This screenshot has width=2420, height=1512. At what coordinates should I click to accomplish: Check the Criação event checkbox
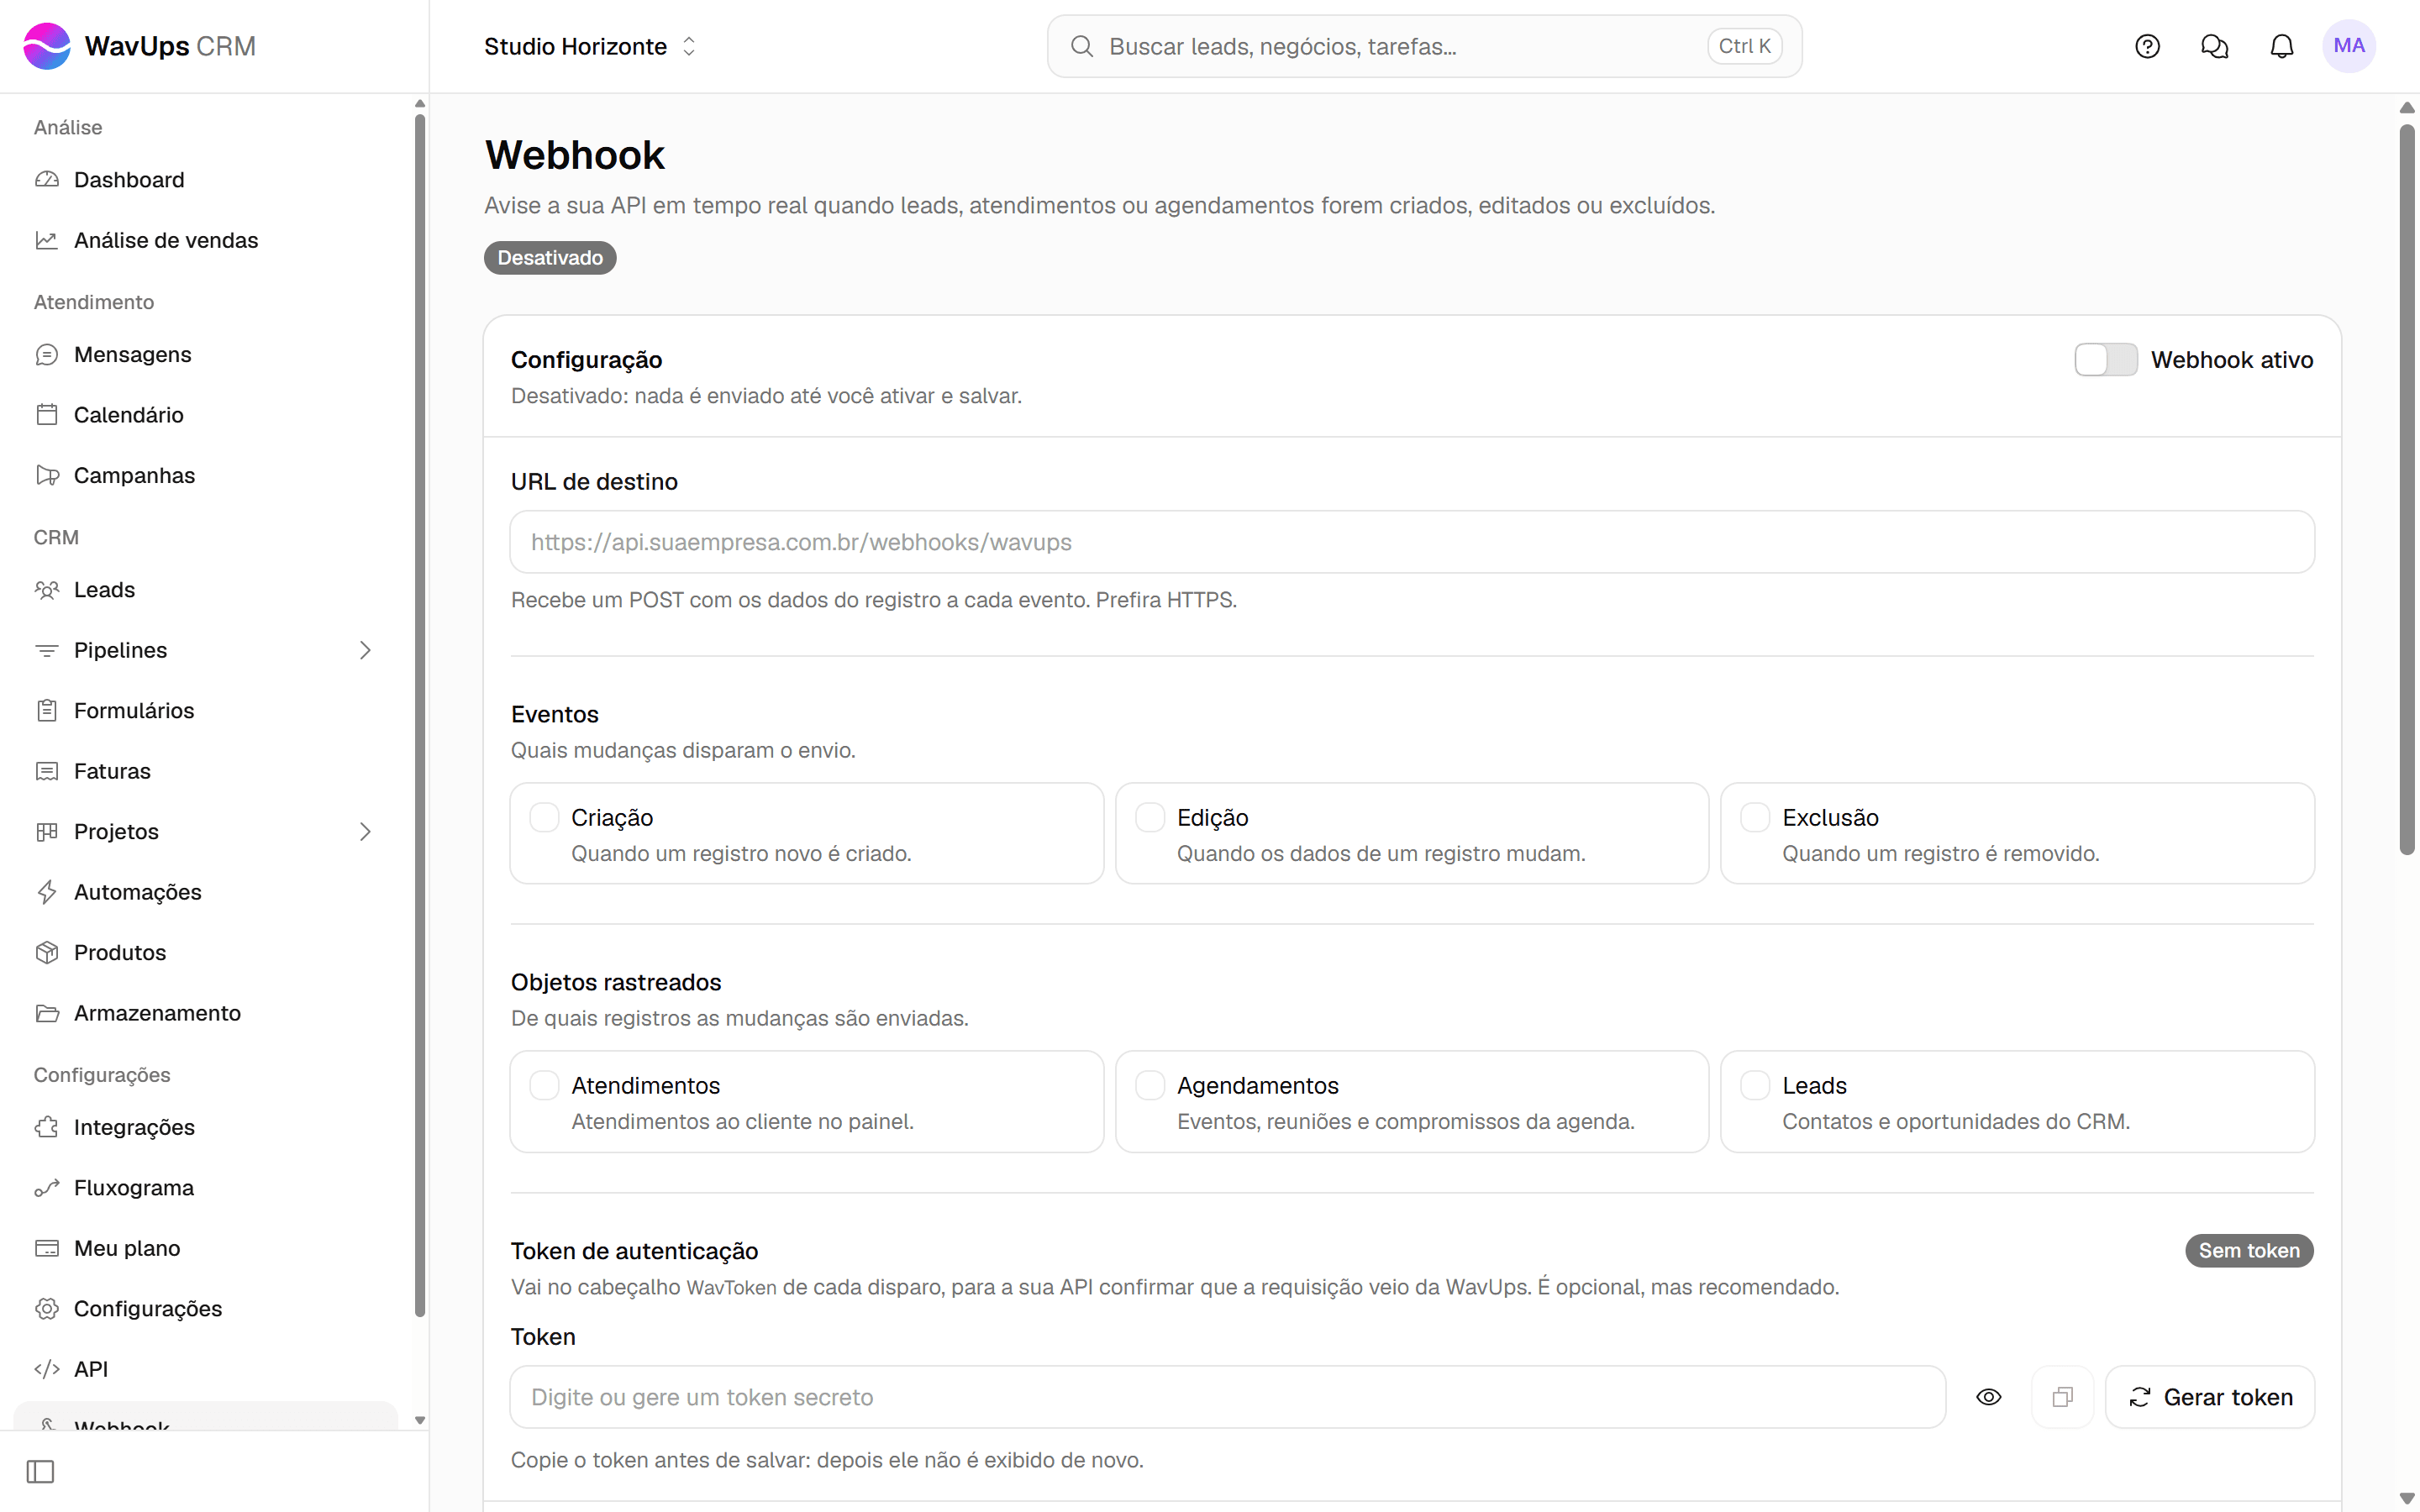tap(544, 817)
